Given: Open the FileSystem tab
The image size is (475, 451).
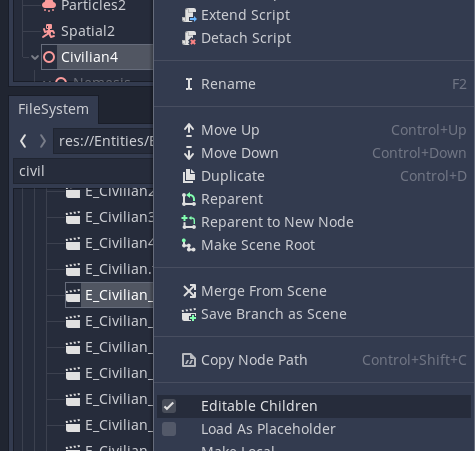Looking at the screenshot, I should click(54, 110).
